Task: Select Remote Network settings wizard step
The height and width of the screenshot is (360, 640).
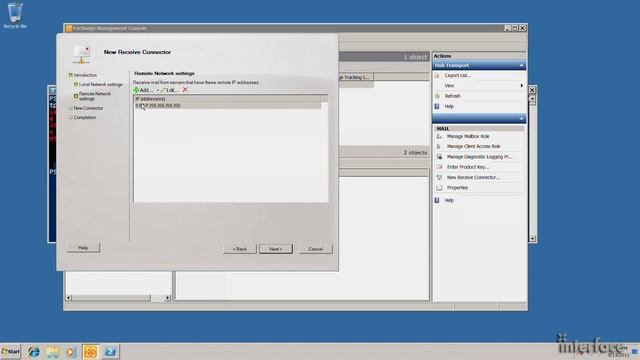Action: pyautogui.click(x=95, y=96)
